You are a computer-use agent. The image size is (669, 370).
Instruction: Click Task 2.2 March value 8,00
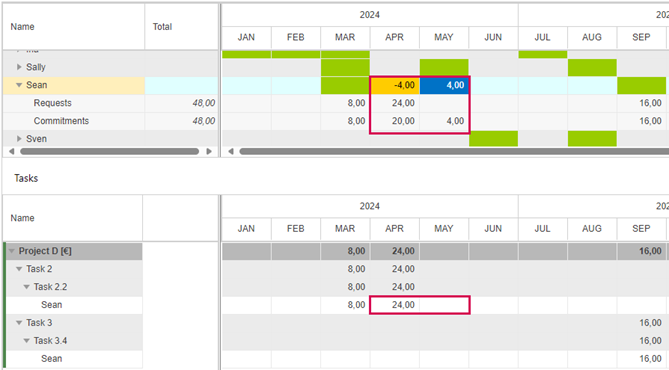[356, 287]
